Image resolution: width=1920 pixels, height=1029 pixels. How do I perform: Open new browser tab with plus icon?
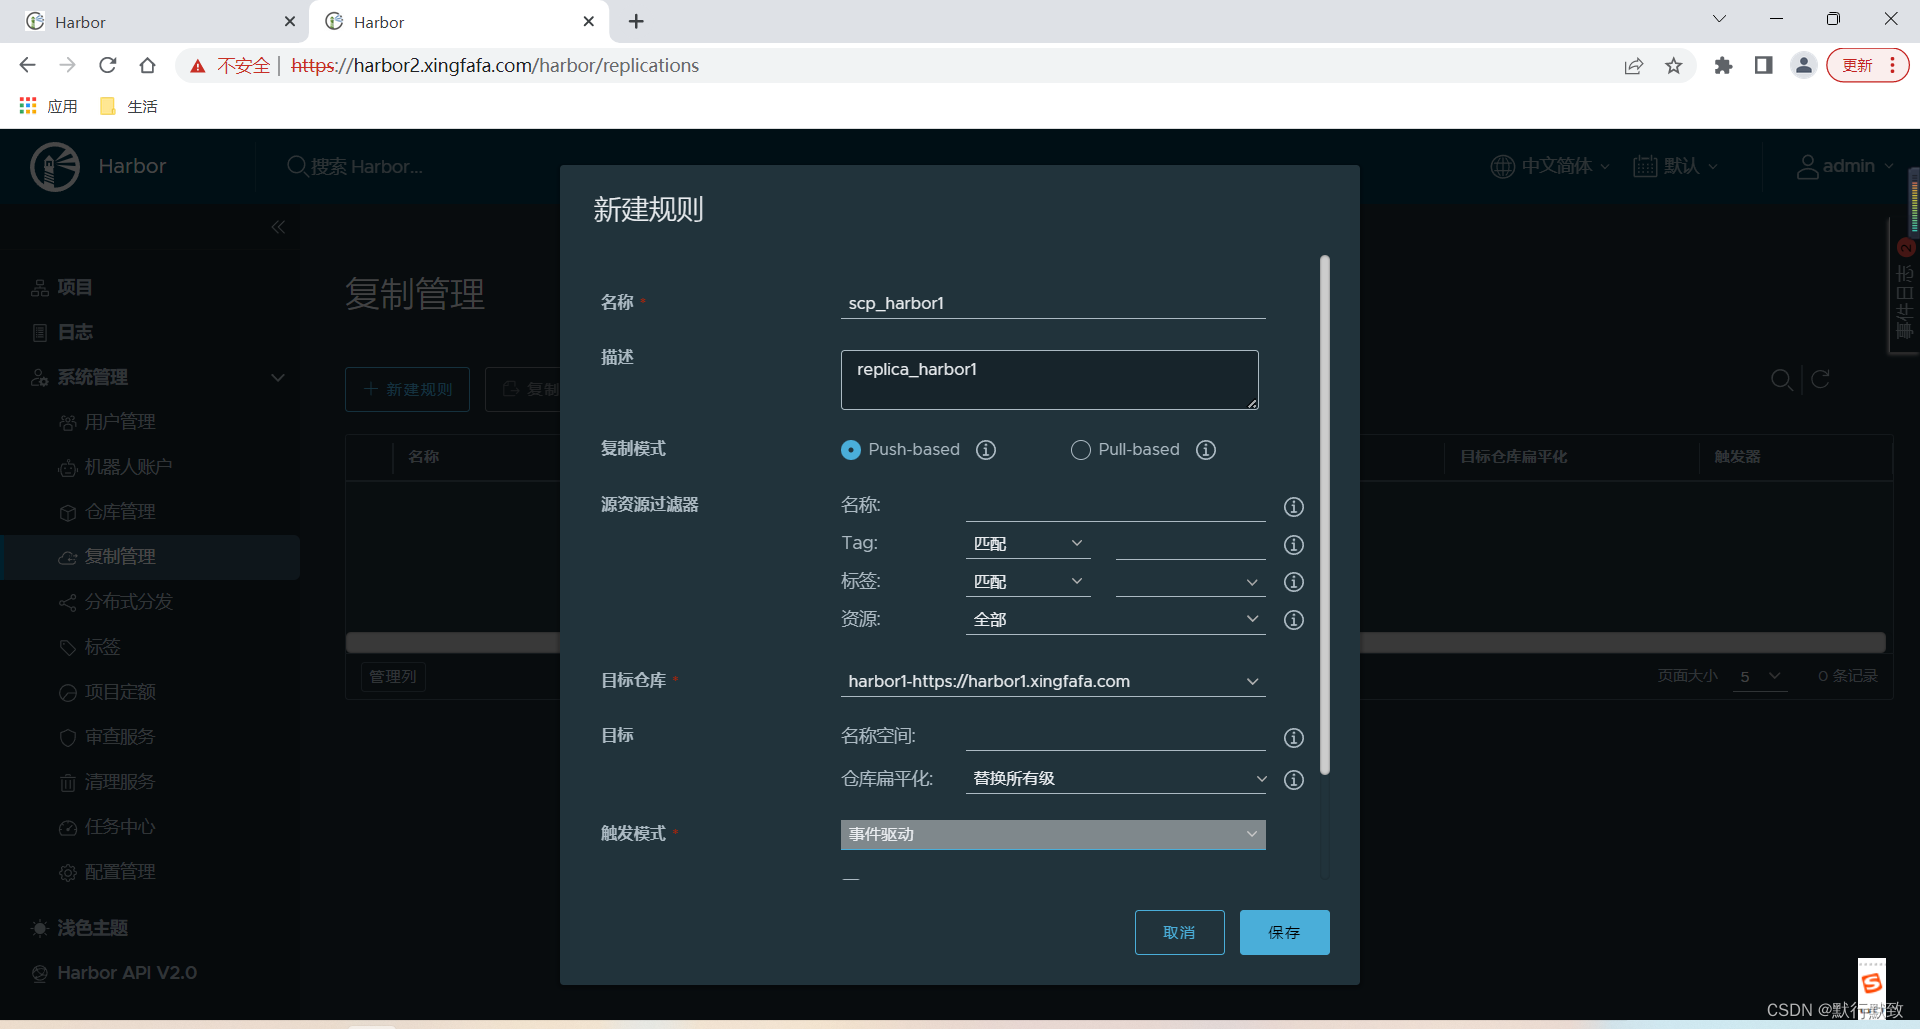point(636,21)
